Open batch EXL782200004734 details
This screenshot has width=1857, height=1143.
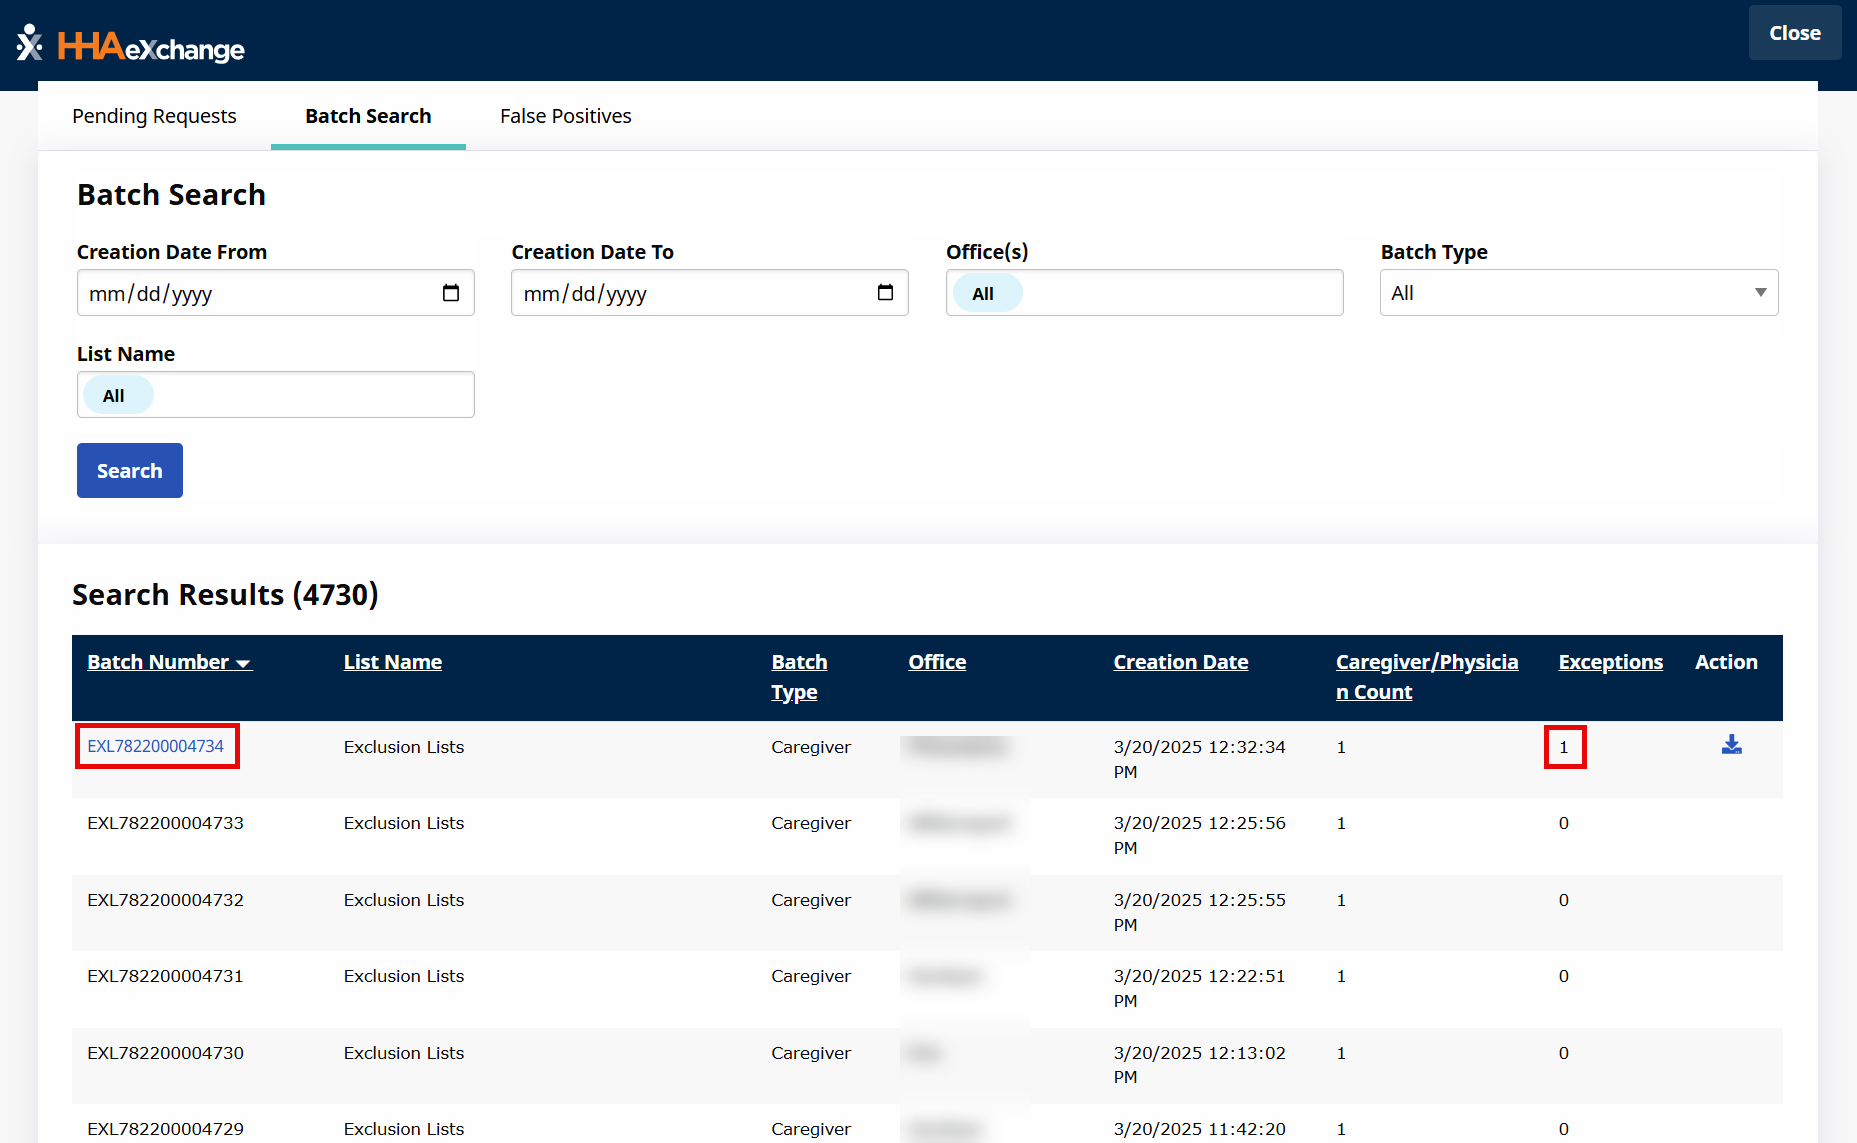pyautogui.click(x=157, y=746)
